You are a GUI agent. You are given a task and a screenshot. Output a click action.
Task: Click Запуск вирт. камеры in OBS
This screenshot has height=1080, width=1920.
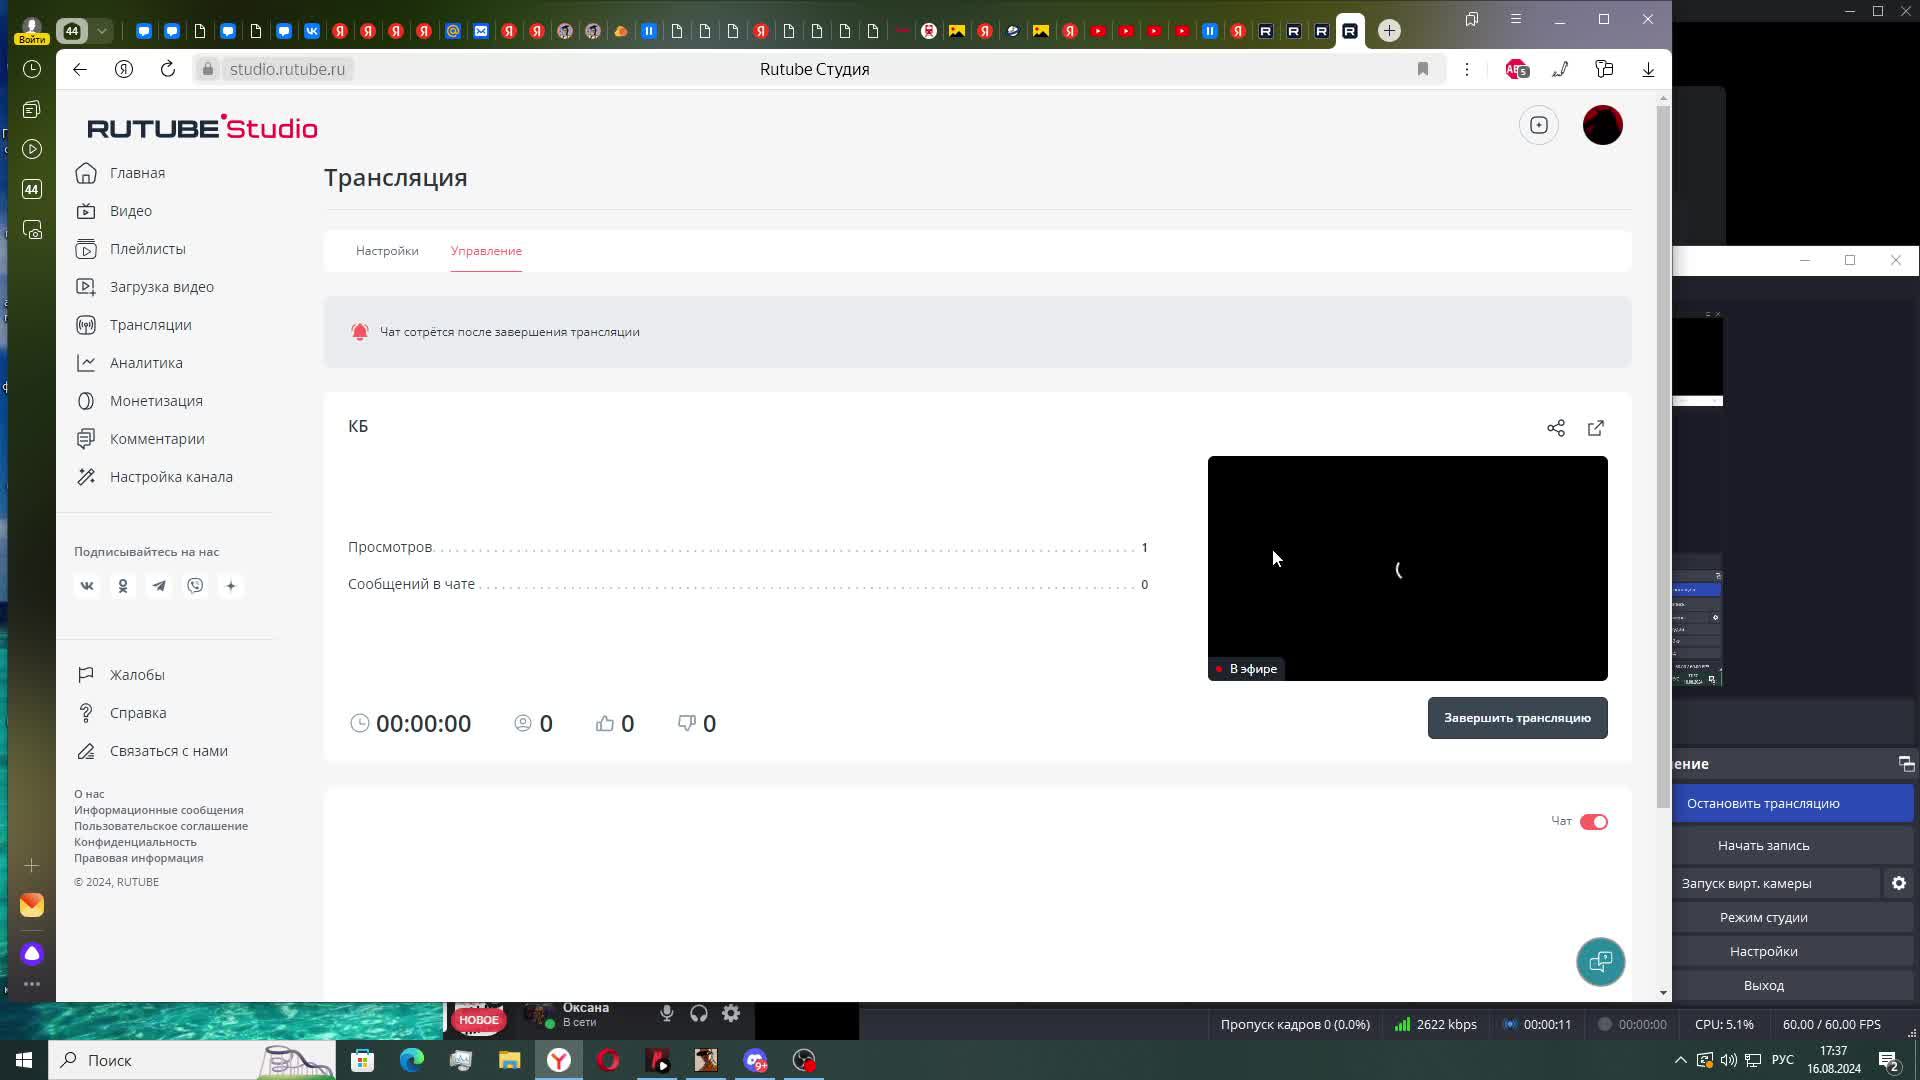tap(1746, 883)
